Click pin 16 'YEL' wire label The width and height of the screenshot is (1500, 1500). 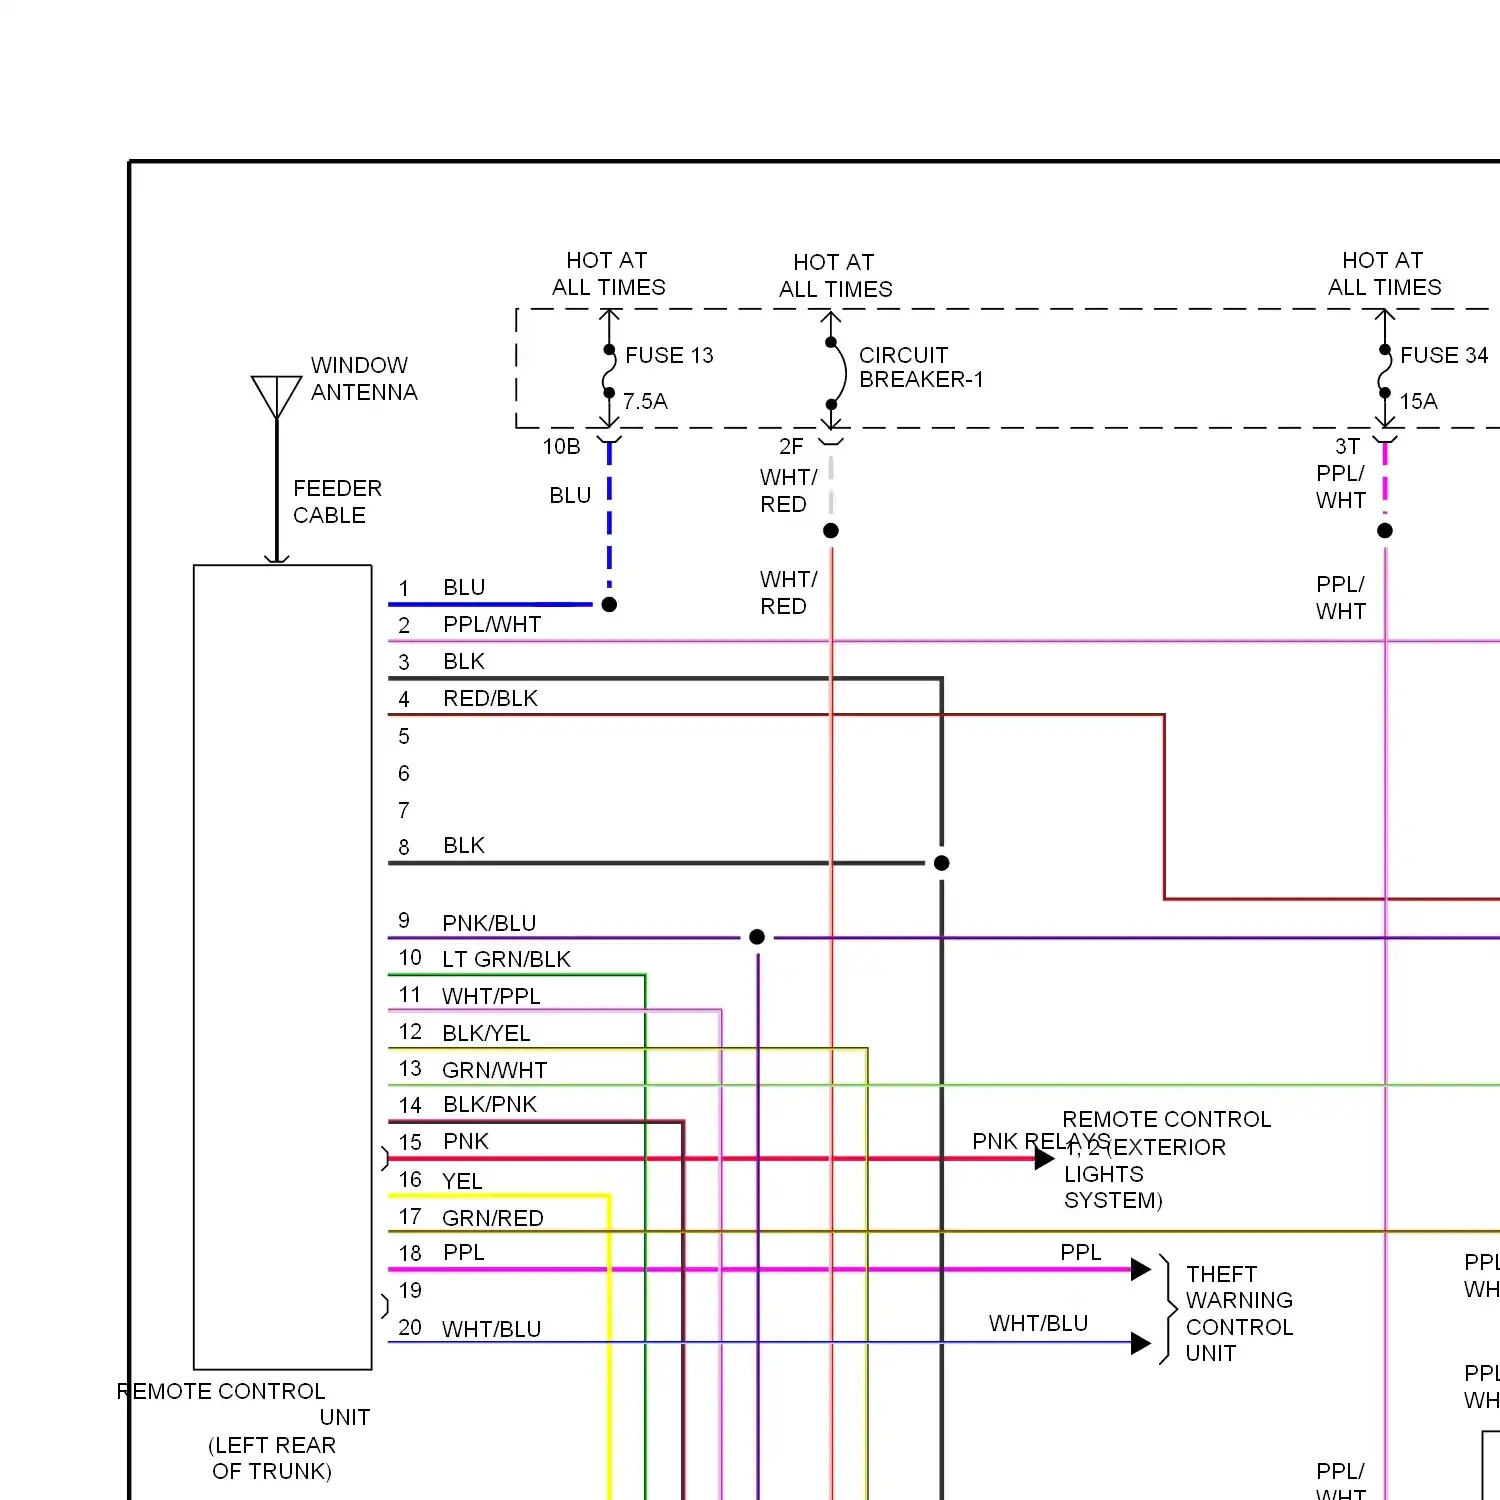462,1181
